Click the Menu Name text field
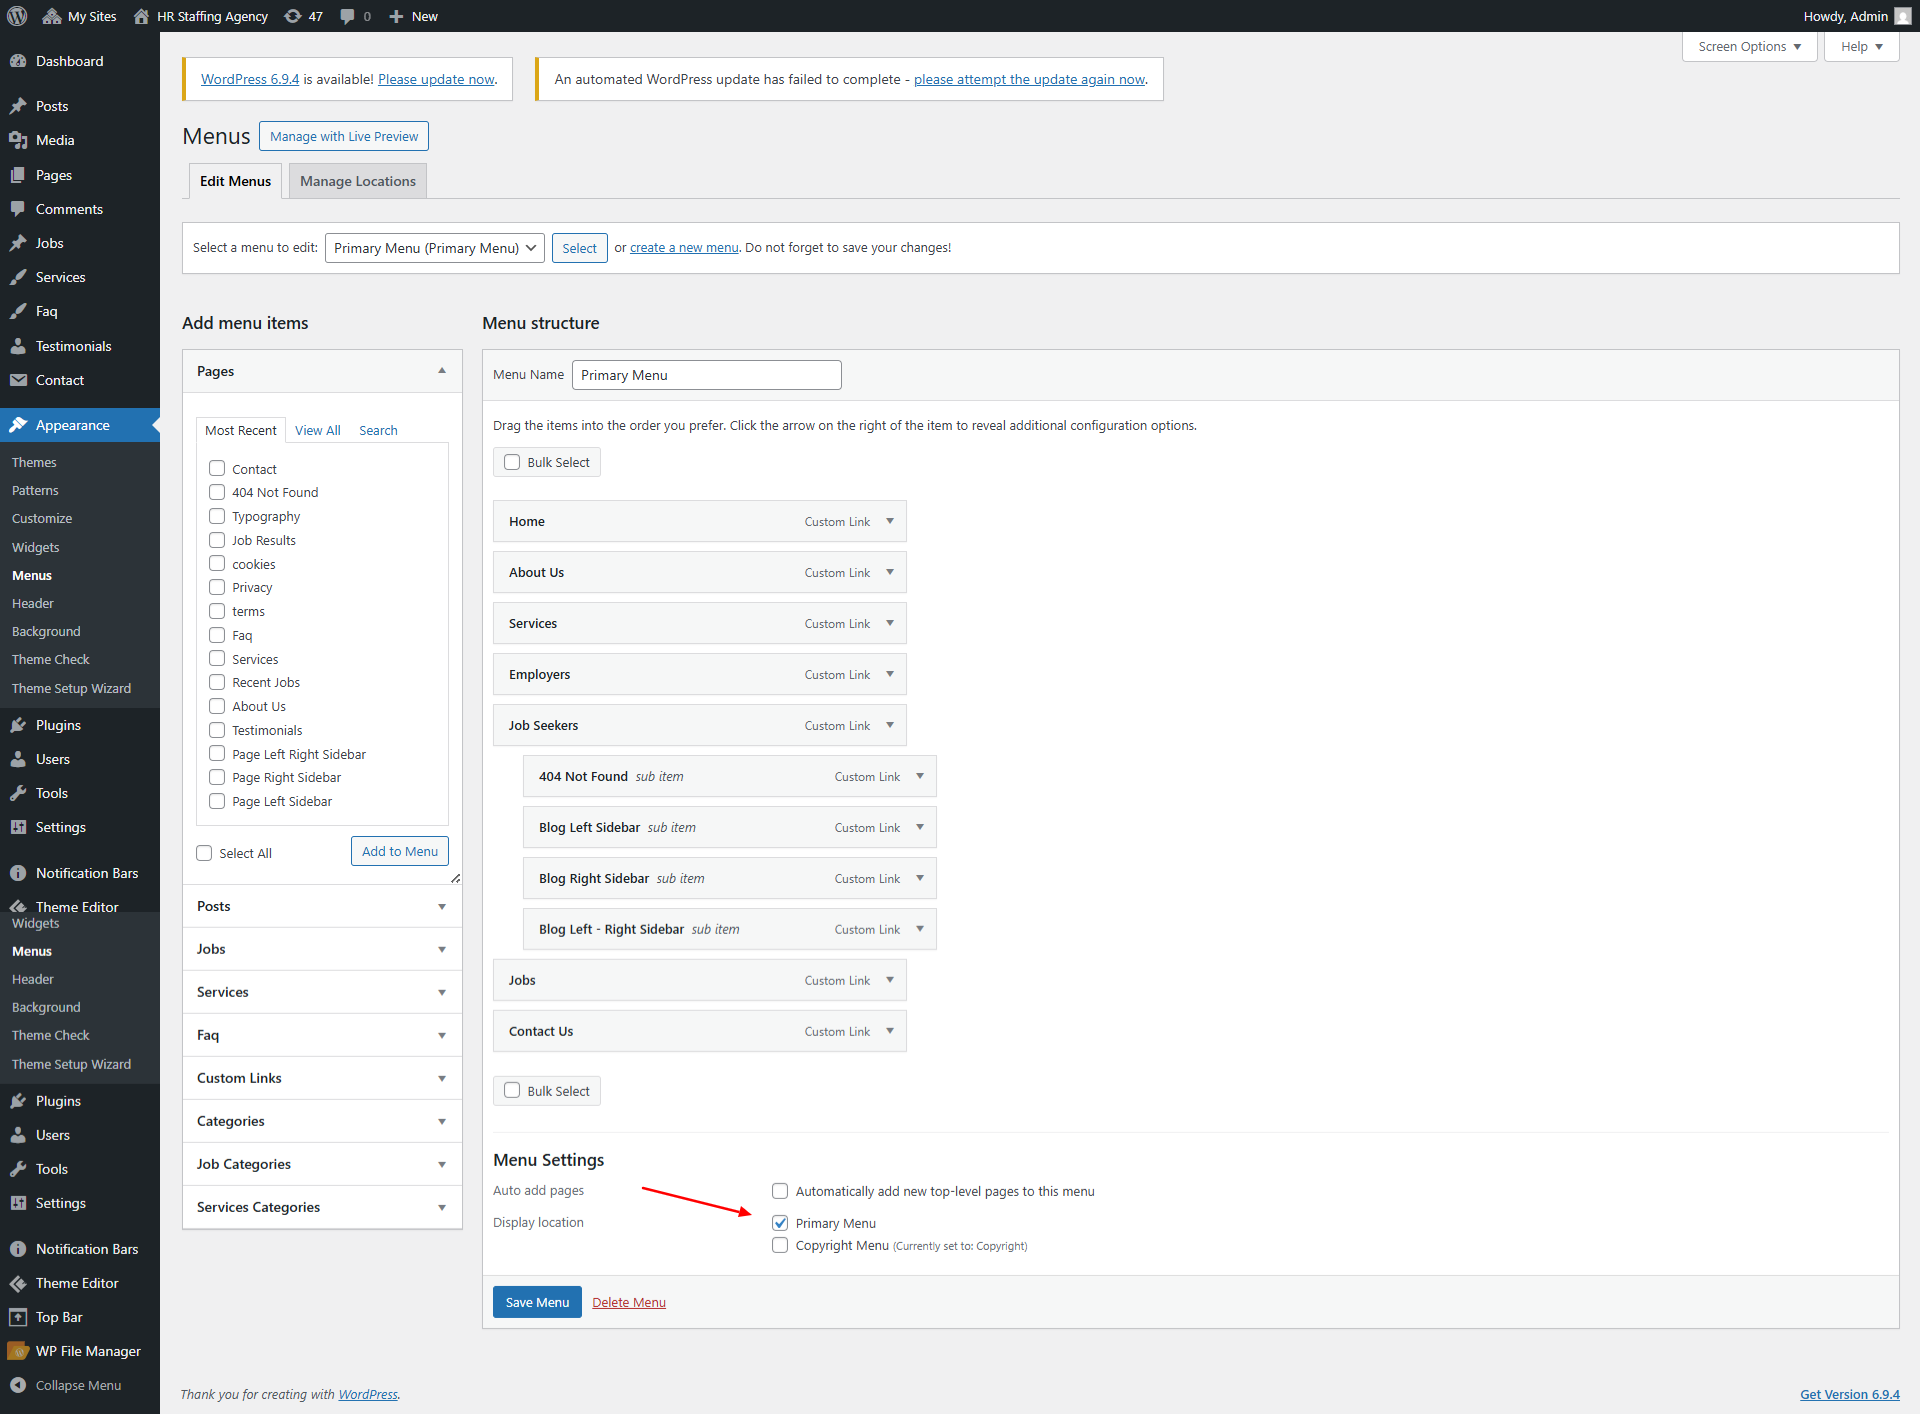The height and width of the screenshot is (1414, 1920). tap(706, 375)
